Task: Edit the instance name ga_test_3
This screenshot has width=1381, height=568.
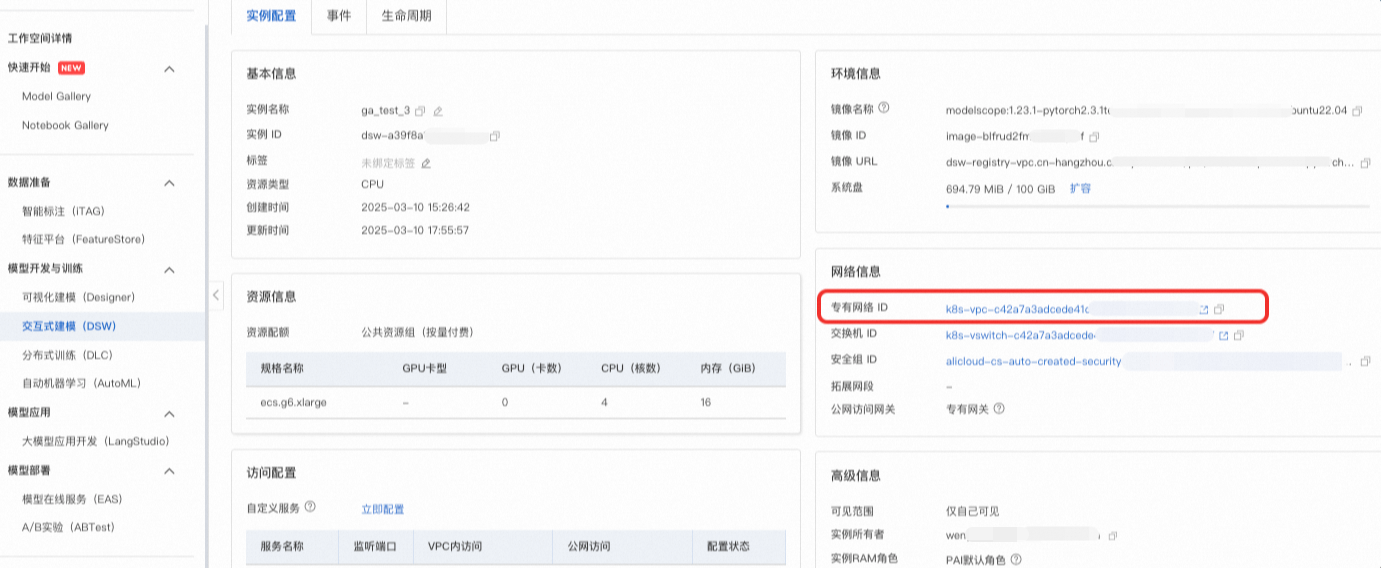Action: 438,110
